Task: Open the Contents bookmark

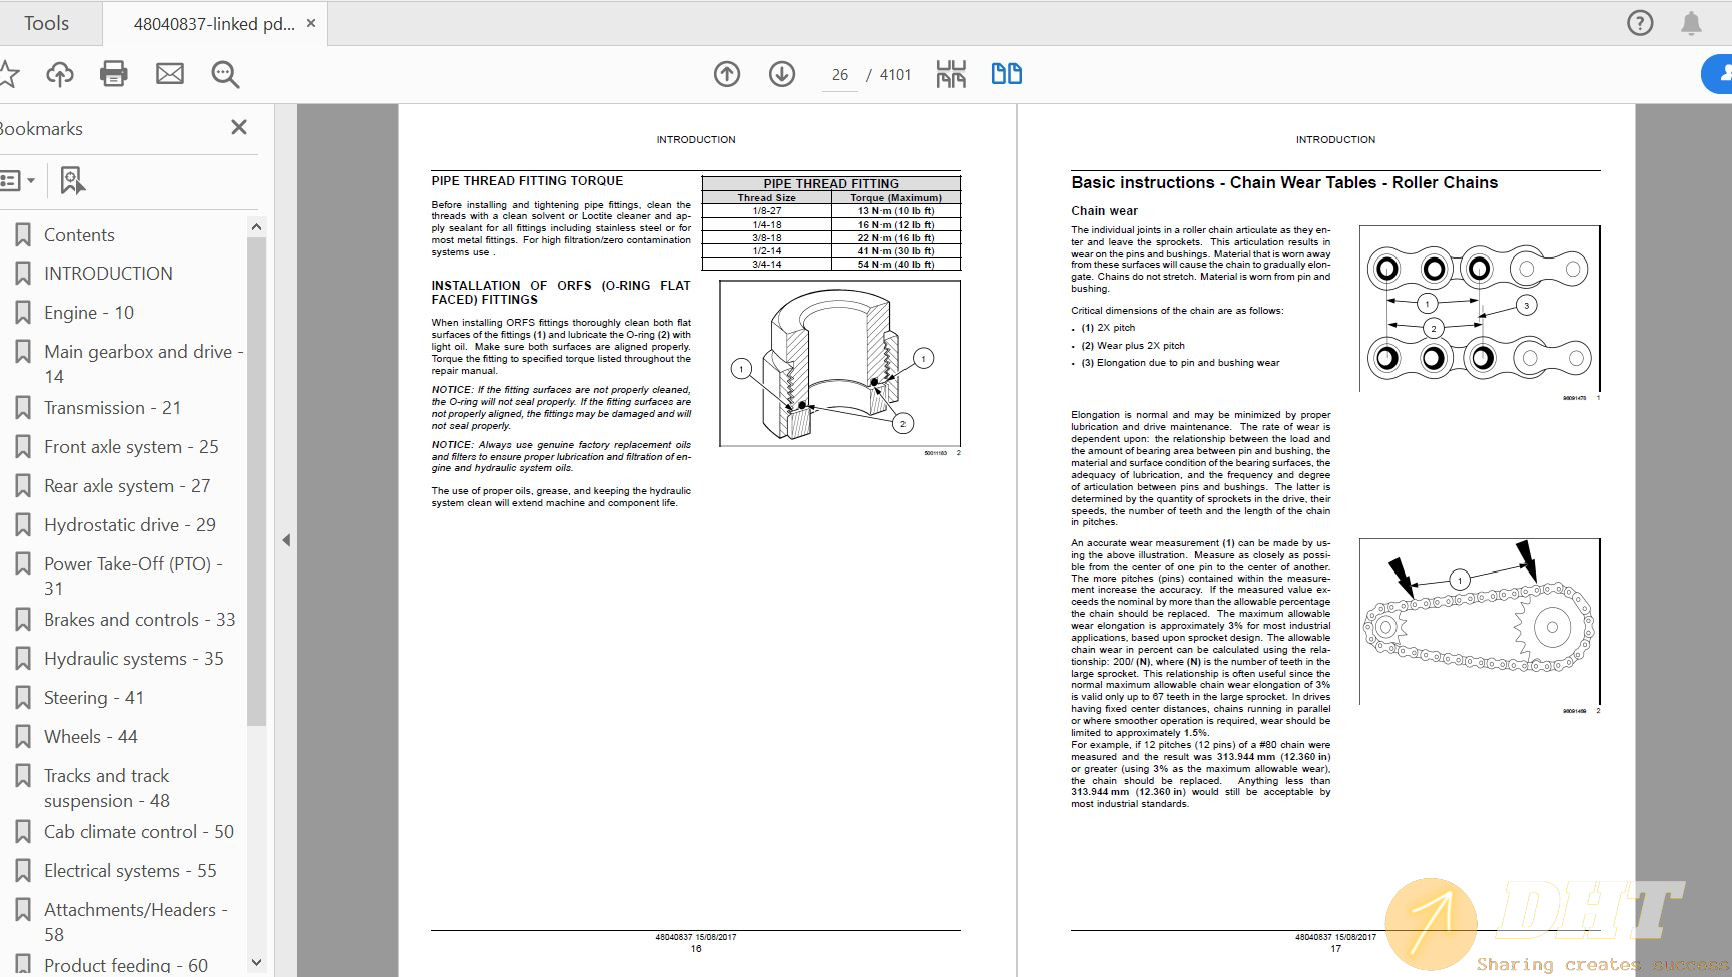Action: [79, 235]
